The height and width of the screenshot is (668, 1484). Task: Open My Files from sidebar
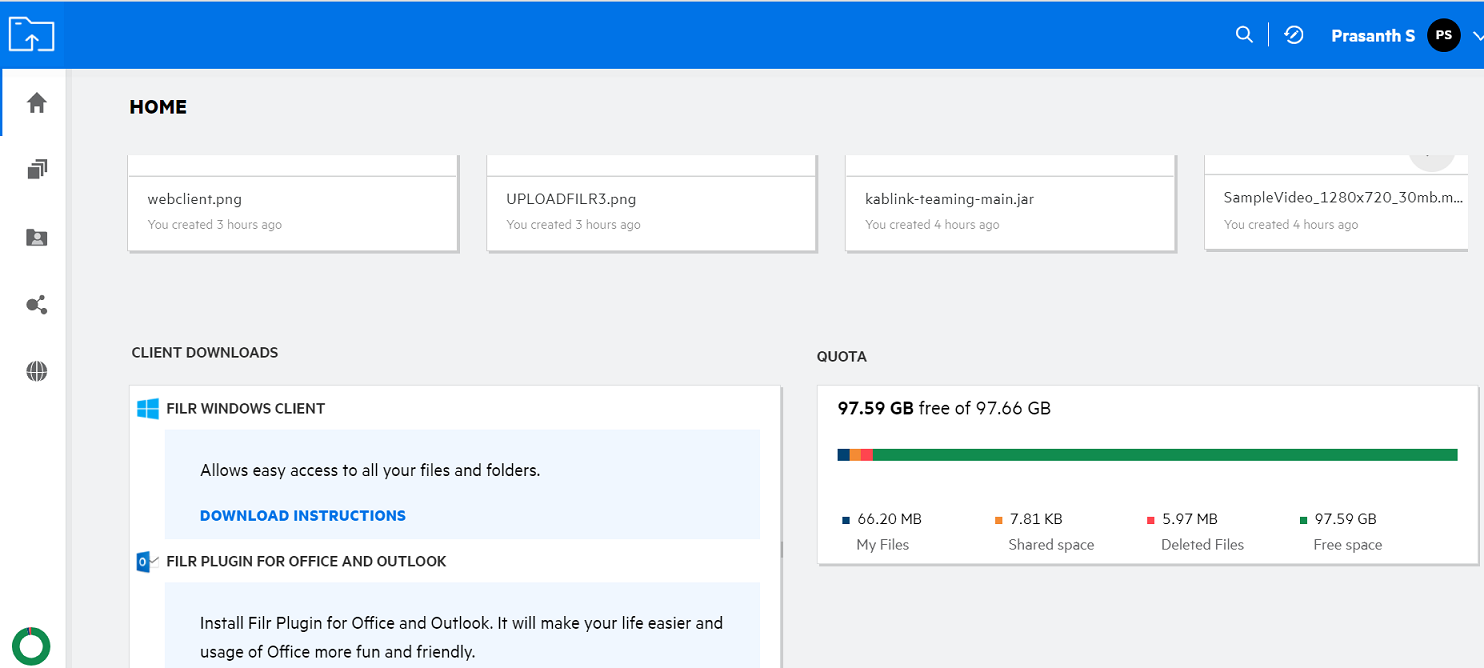[x=37, y=170]
